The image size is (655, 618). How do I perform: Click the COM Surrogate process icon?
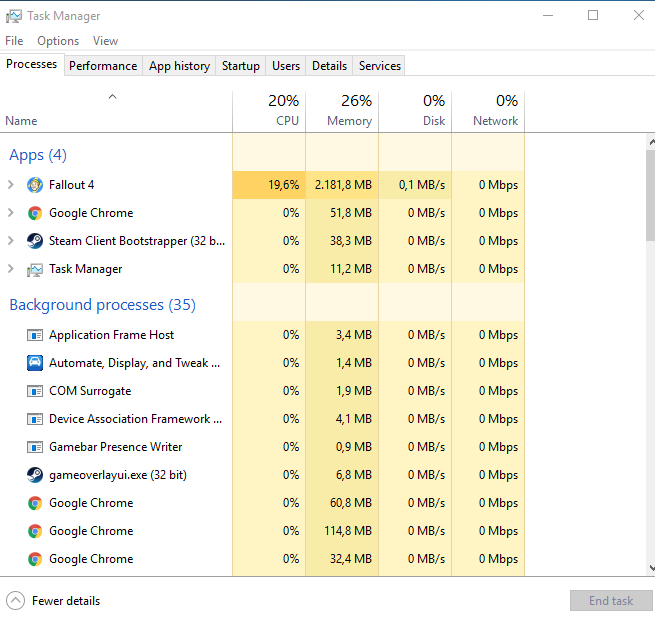click(35, 391)
